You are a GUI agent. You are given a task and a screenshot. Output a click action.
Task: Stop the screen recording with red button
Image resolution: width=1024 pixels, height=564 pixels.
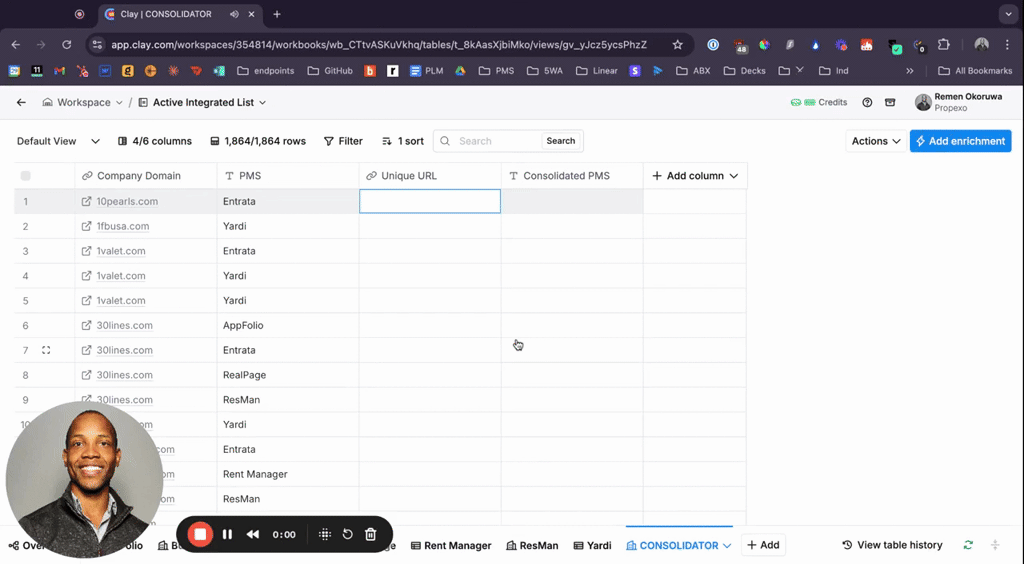(200, 534)
